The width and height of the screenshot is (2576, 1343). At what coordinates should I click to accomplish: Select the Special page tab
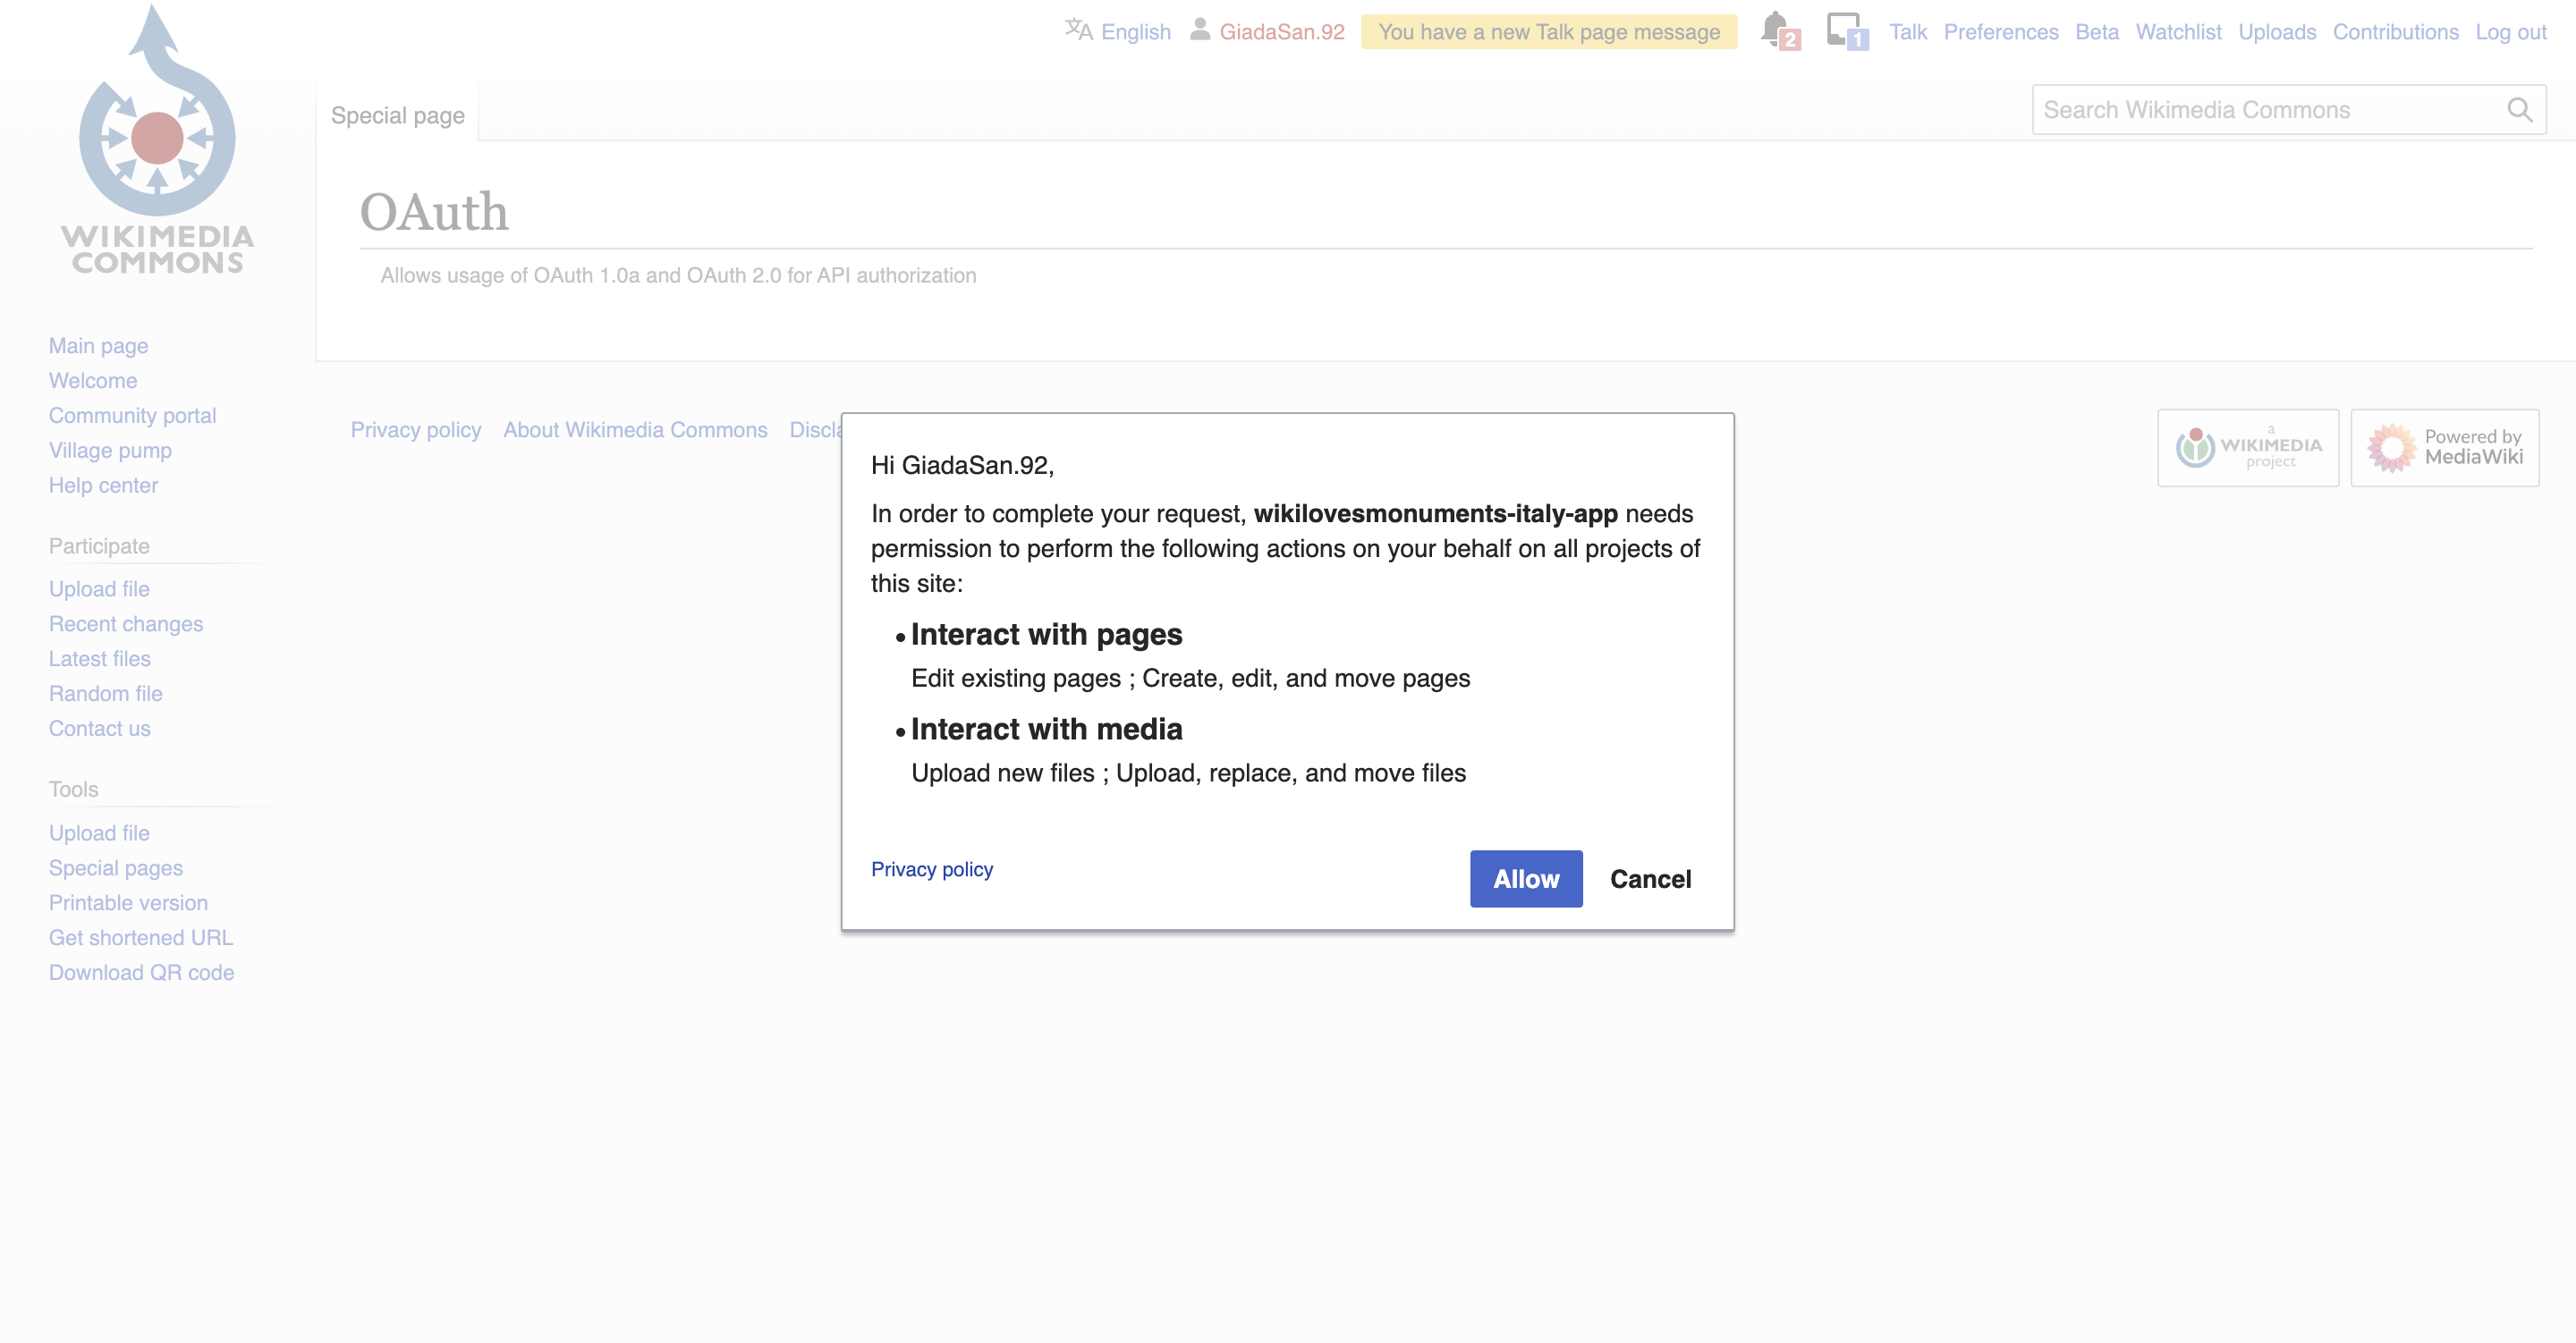(397, 116)
